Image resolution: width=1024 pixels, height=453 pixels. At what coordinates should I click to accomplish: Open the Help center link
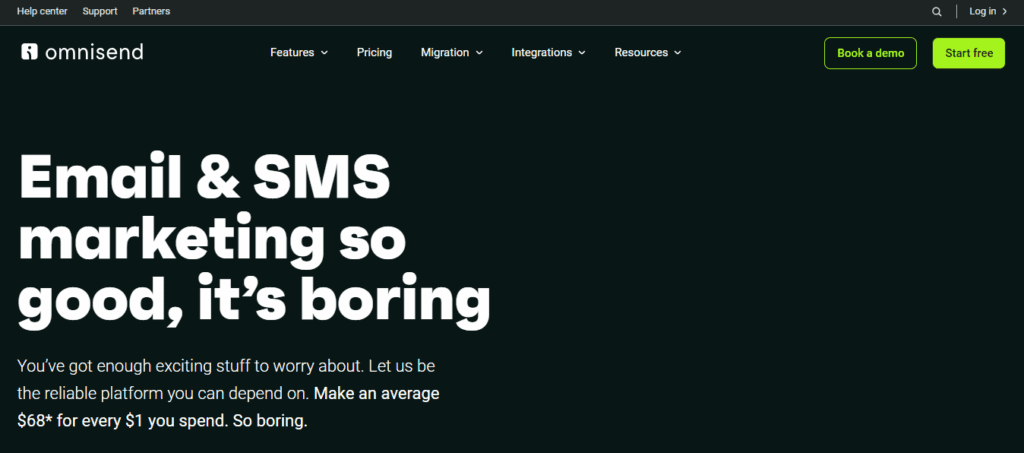click(x=42, y=12)
